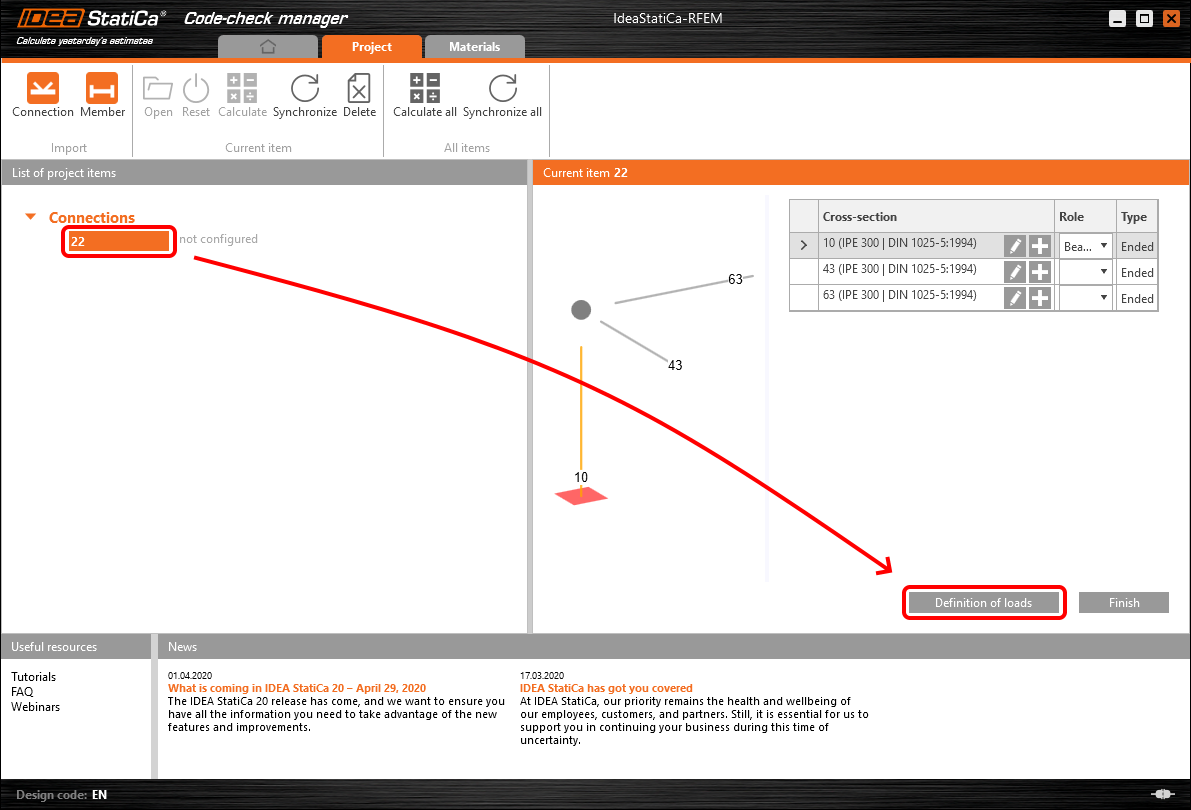The width and height of the screenshot is (1191, 810).
Task: Switch to the Project tab
Action: 371,46
